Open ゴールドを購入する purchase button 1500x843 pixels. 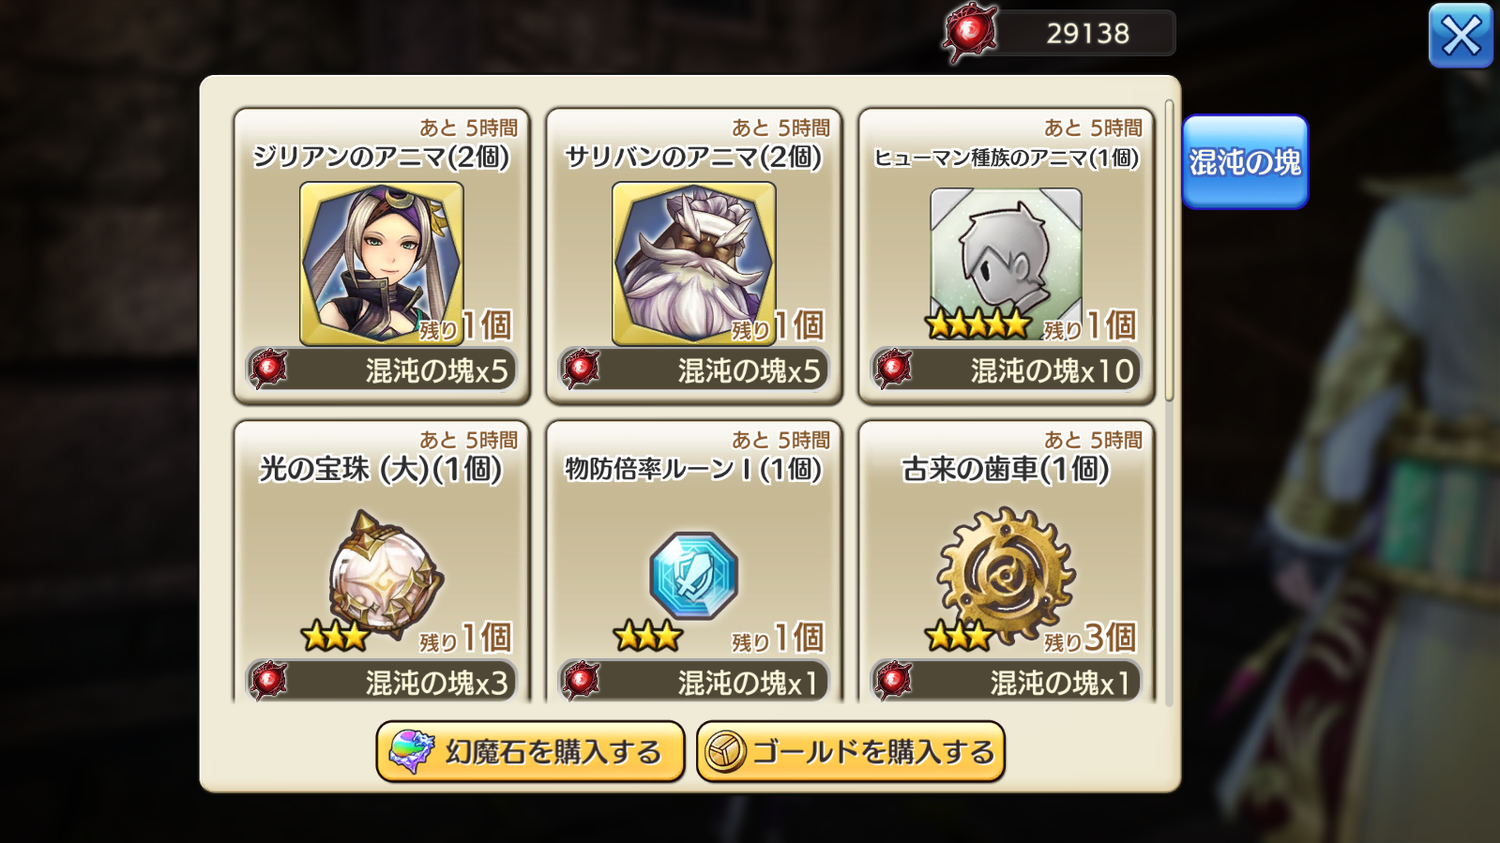850,751
